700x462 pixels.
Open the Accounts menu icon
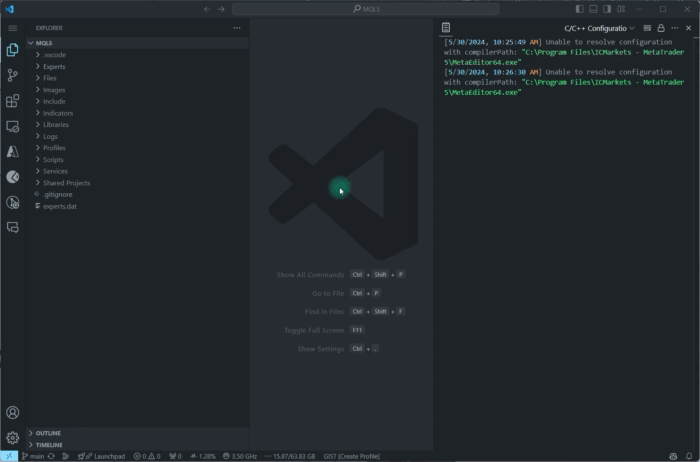pos(12,412)
